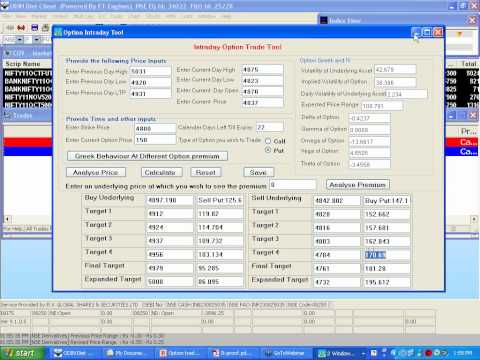Image resolution: width=480 pixels, height=360 pixels.
Task: Click Buy side Target 1 value 4912
Action: 170,214
